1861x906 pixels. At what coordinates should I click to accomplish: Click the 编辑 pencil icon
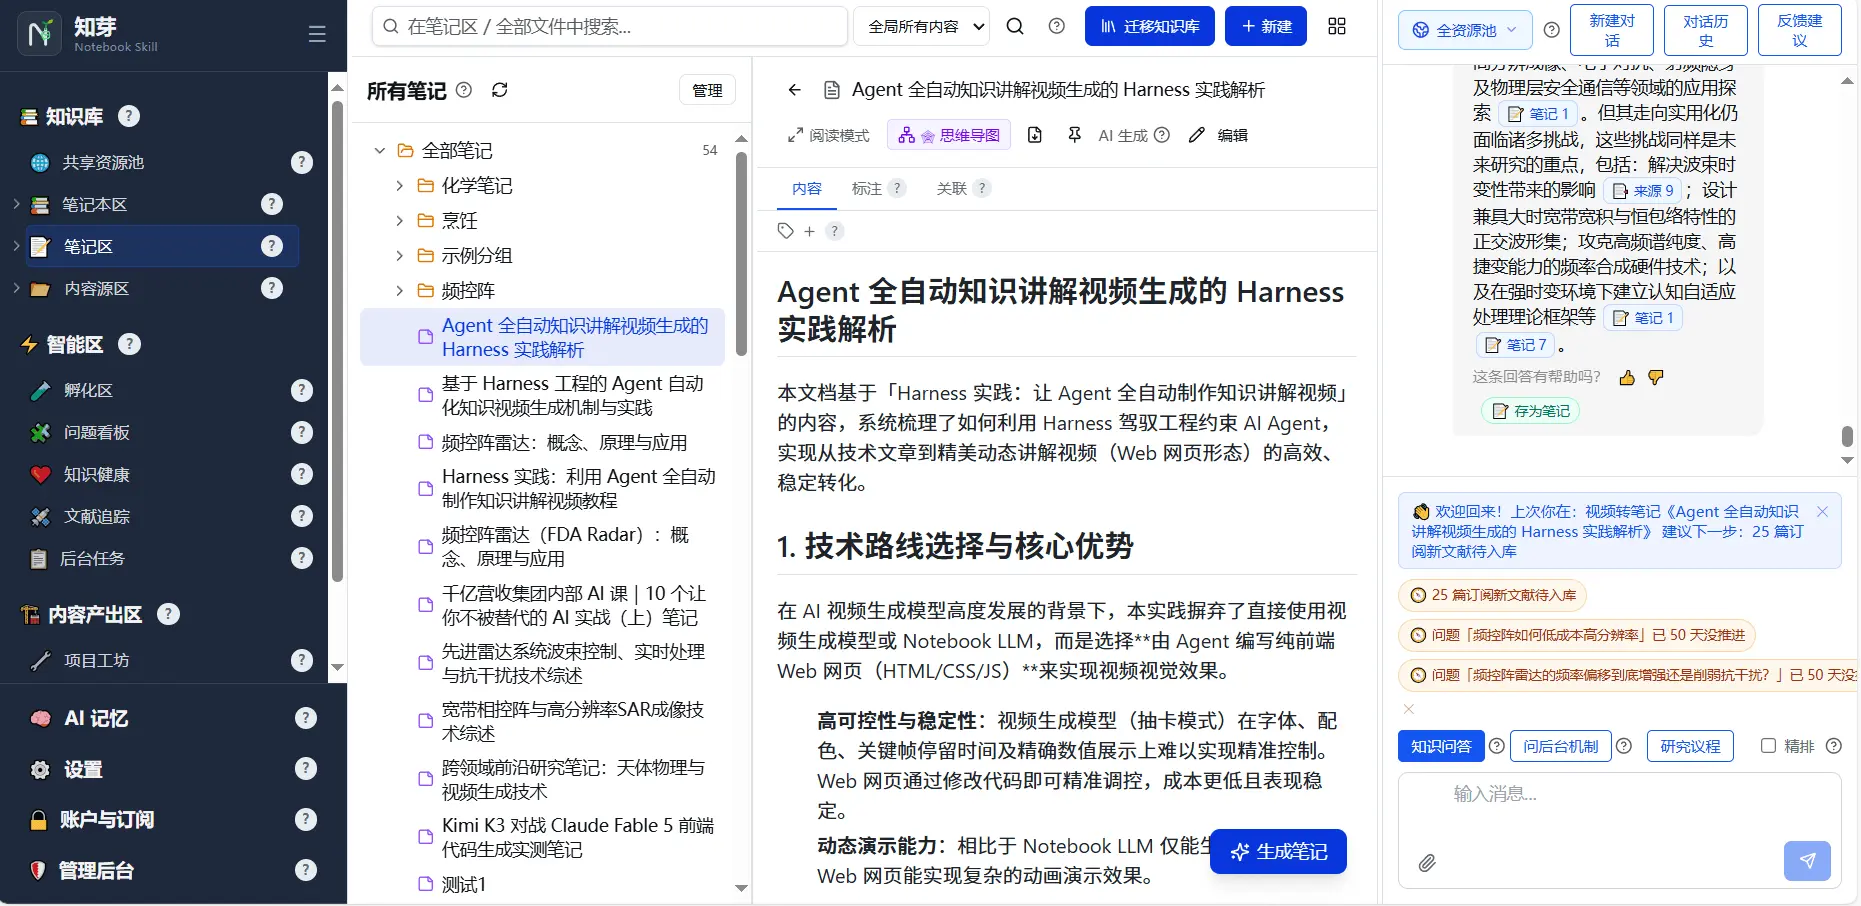click(1218, 135)
